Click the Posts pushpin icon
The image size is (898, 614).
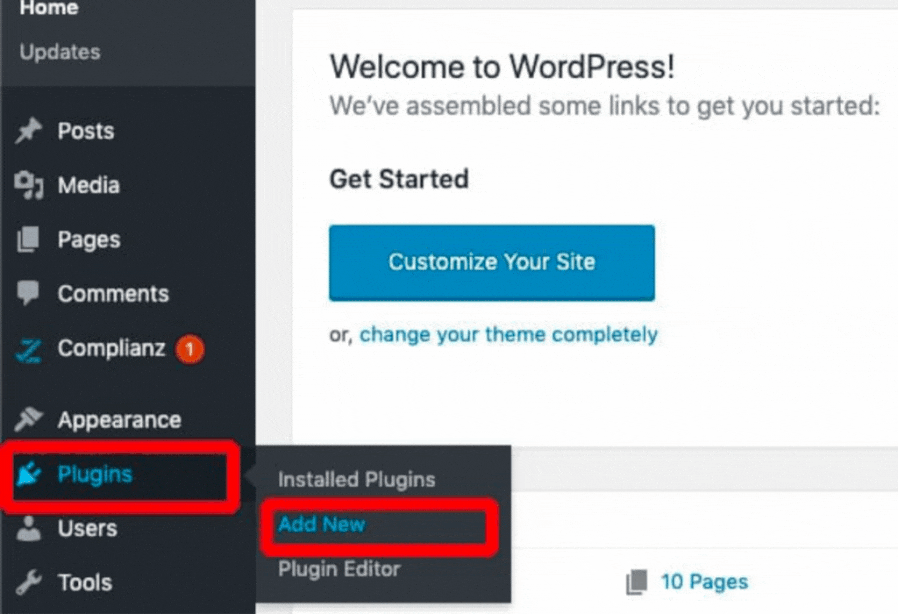click(x=29, y=131)
